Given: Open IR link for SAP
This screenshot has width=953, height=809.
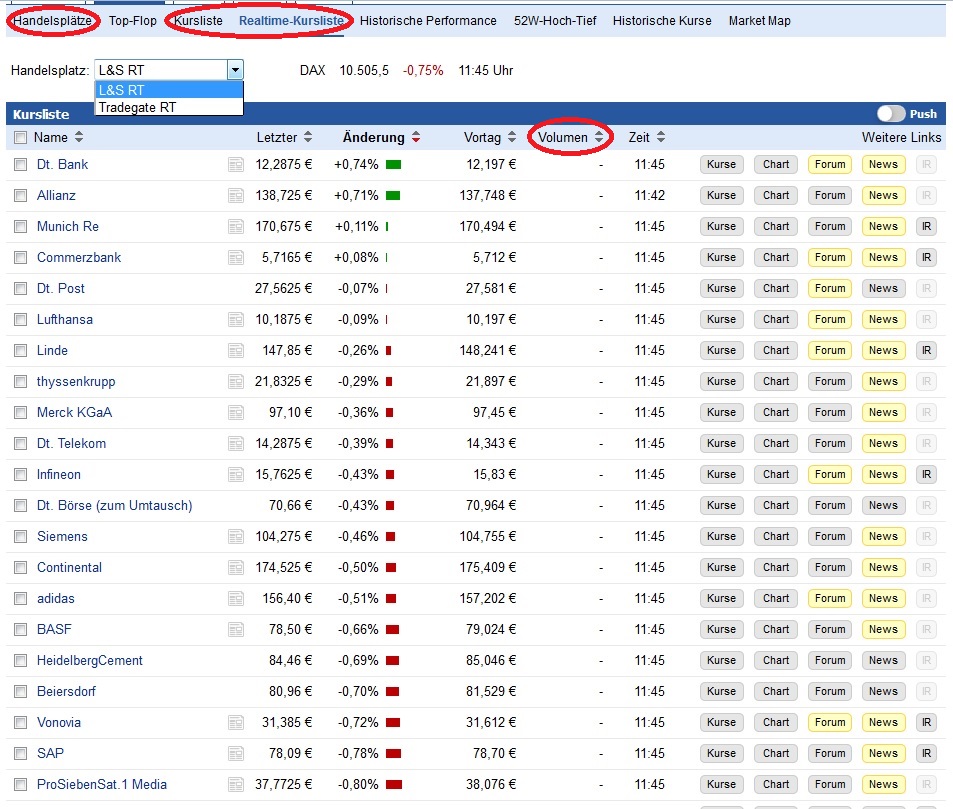Looking at the screenshot, I should coord(926,754).
